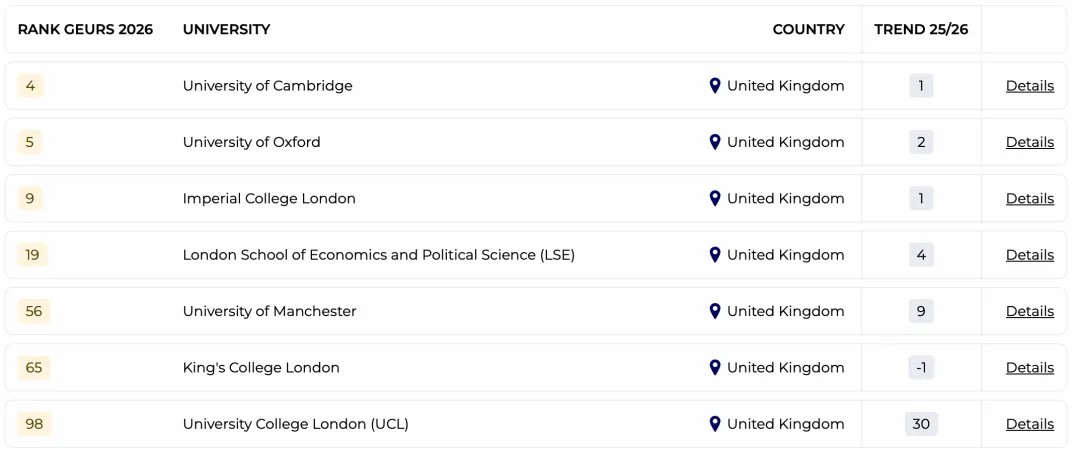Click the location pin in UCL row

coord(715,424)
